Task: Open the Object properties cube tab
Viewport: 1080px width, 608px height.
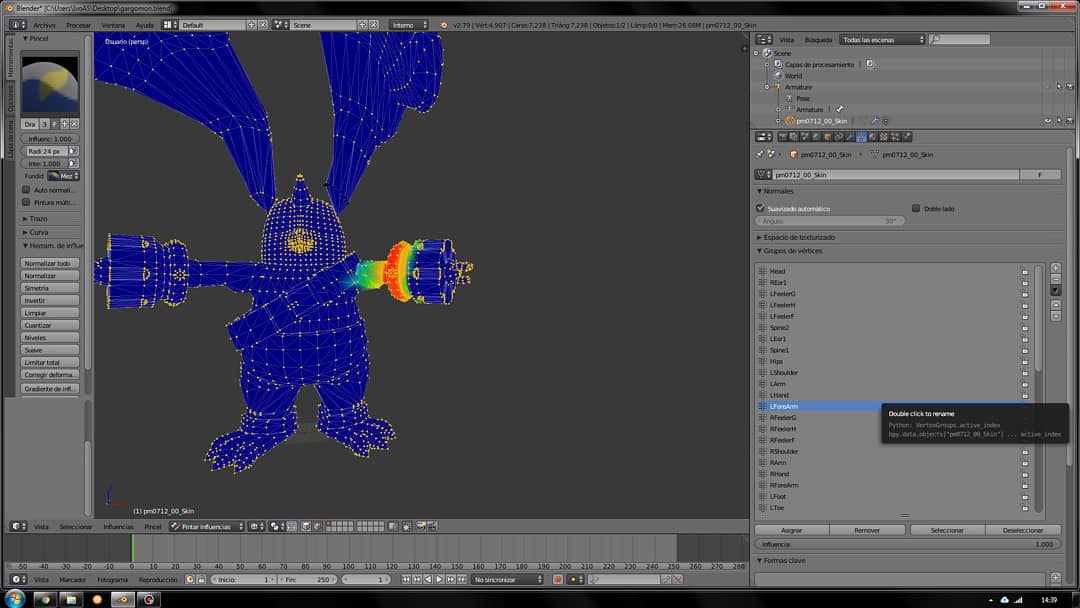Action: pos(827,137)
